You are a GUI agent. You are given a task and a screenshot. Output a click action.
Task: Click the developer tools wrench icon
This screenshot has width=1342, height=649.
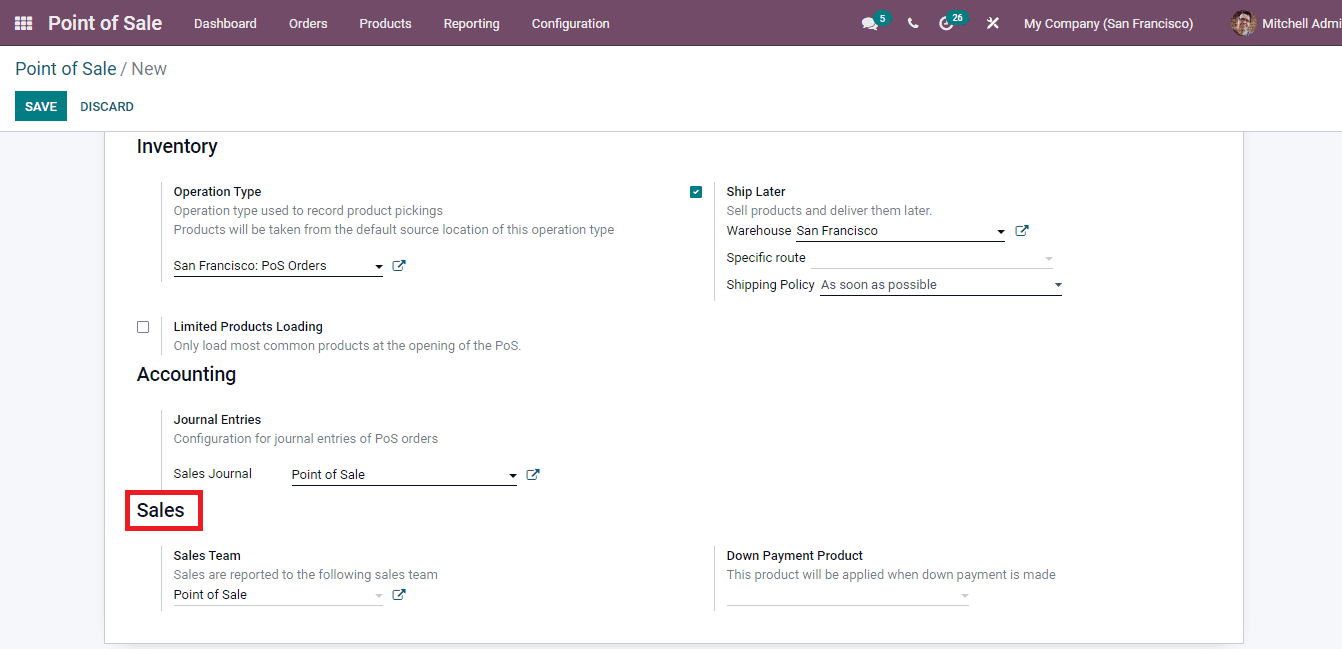(x=992, y=23)
